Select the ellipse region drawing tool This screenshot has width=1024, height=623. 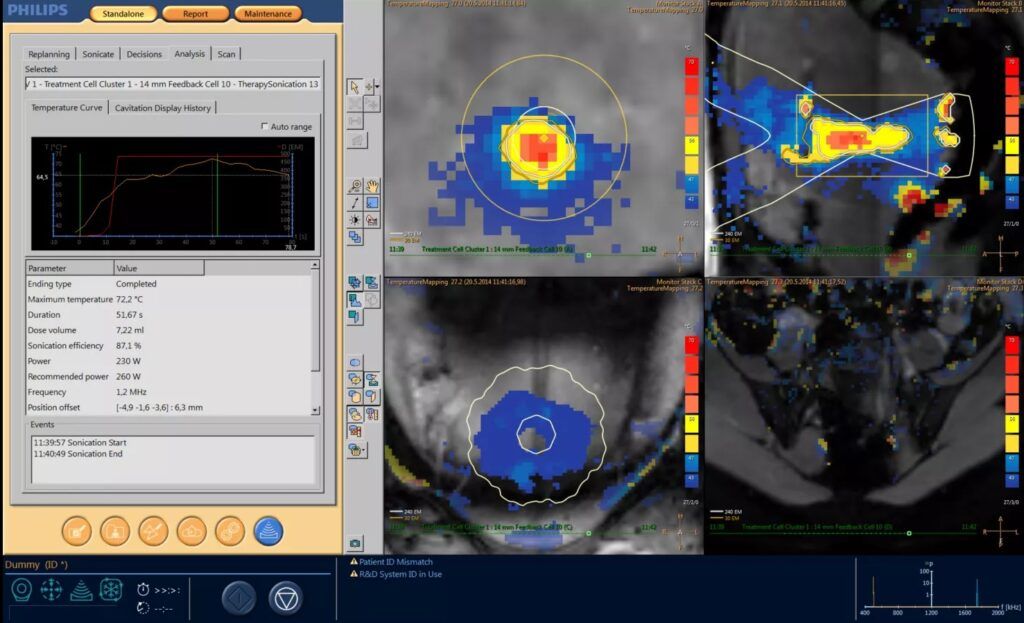[x=355, y=362]
